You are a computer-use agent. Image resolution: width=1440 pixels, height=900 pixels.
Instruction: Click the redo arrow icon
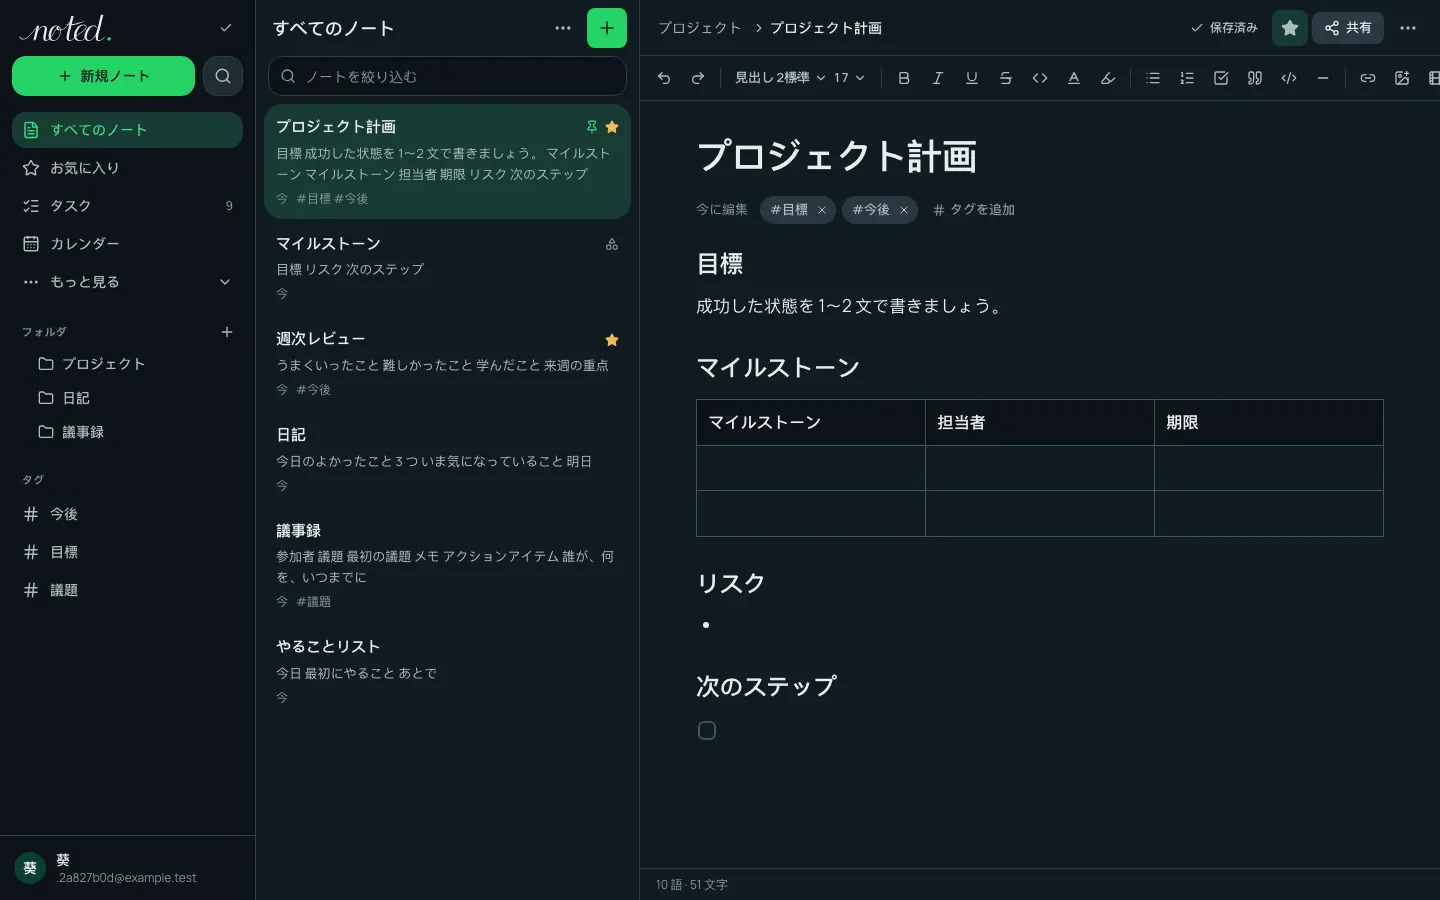[698, 78]
